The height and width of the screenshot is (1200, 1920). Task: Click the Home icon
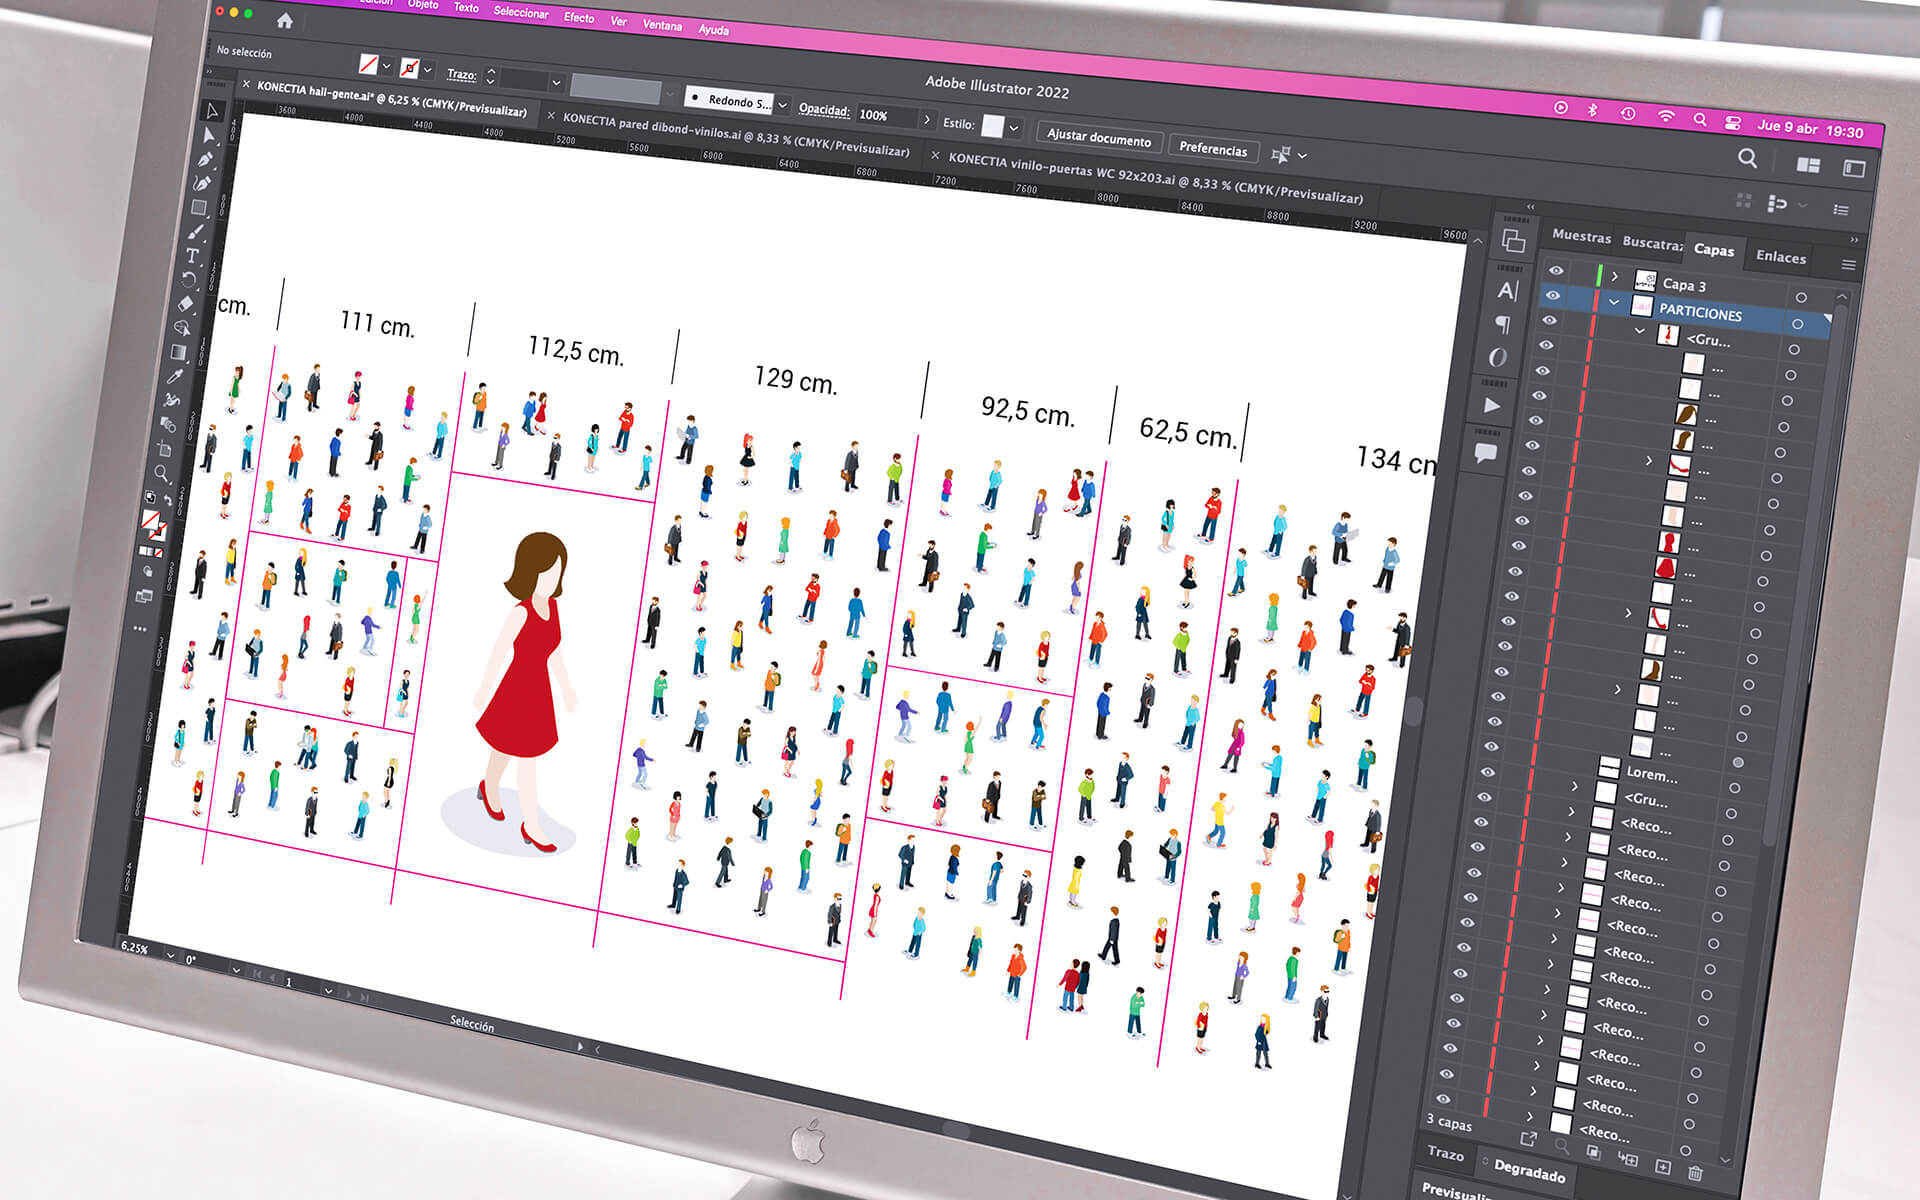[x=285, y=20]
